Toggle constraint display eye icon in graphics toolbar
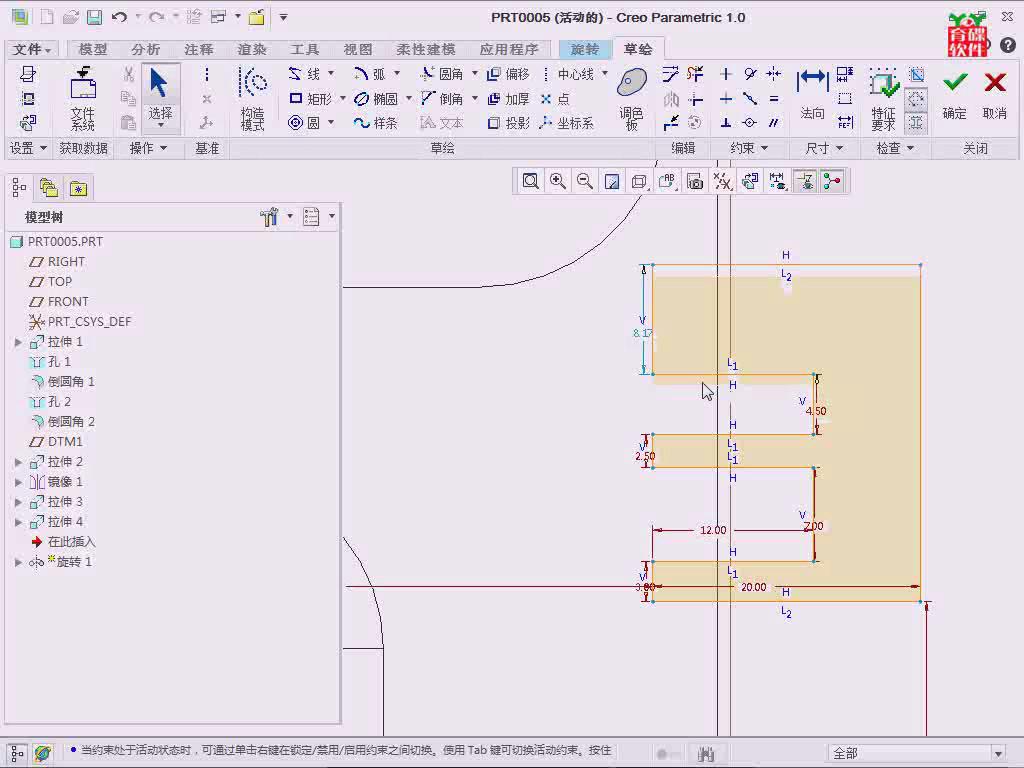Viewport: 1024px width, 768px height. tap(805, 181)
